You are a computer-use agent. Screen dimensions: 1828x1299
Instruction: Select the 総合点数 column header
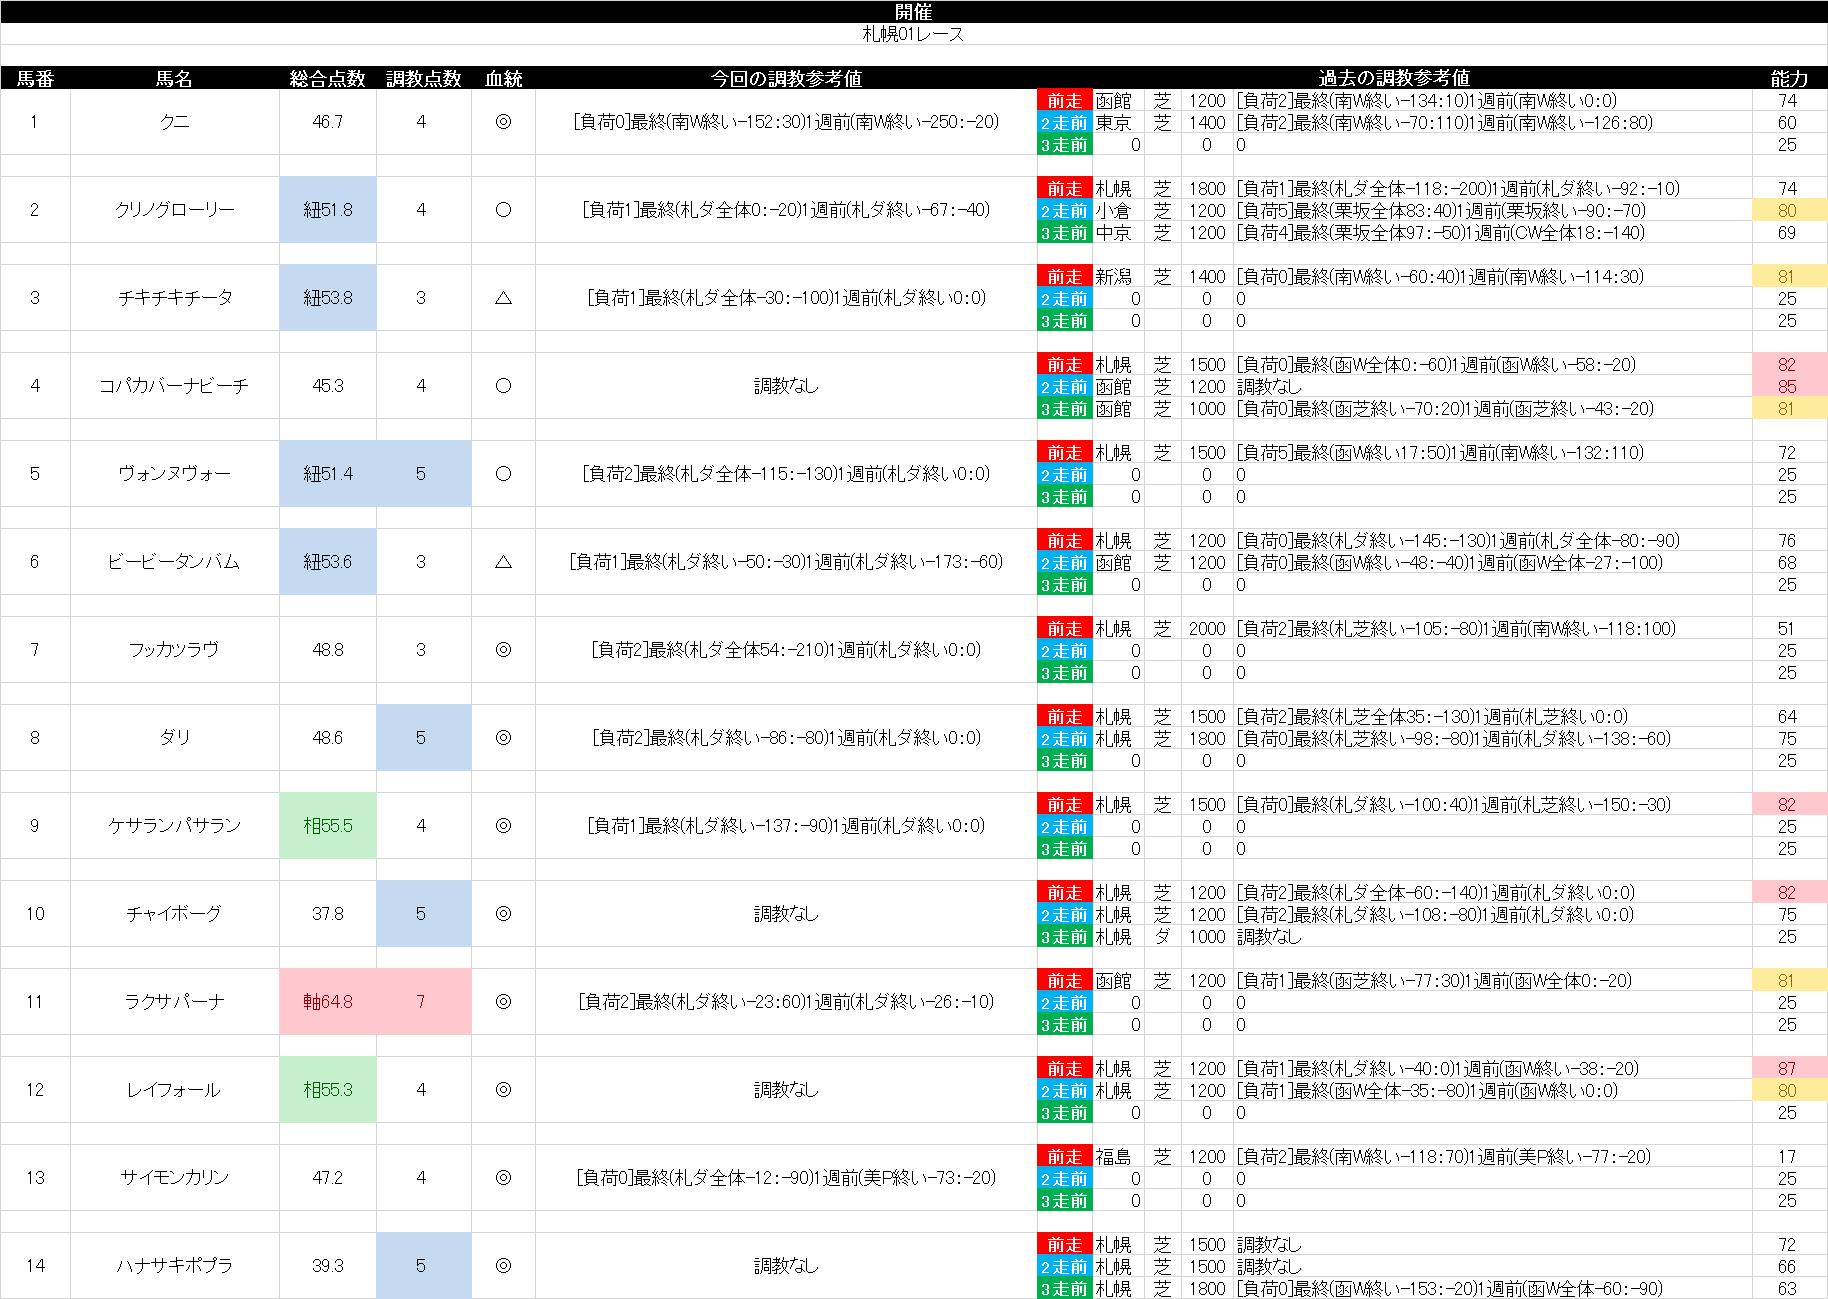point(327,78)
